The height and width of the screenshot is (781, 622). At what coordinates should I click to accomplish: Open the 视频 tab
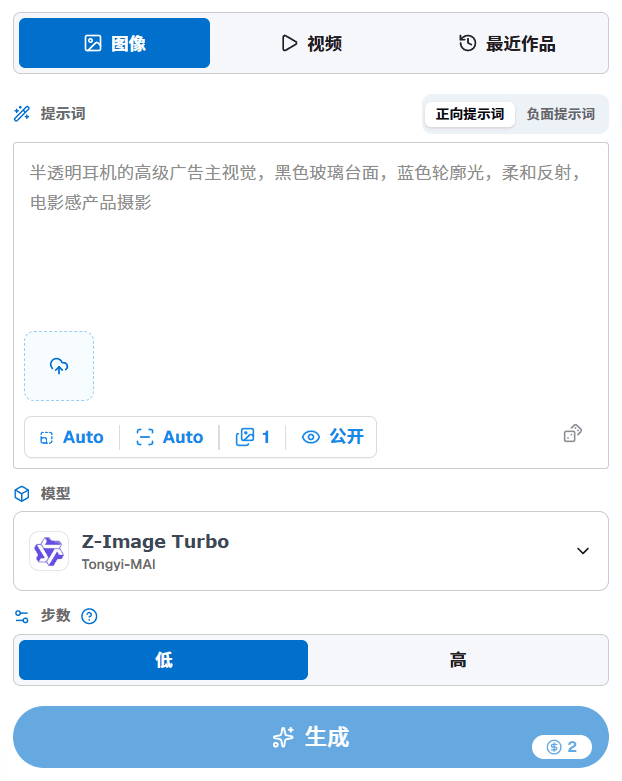(x=311, y=43)
